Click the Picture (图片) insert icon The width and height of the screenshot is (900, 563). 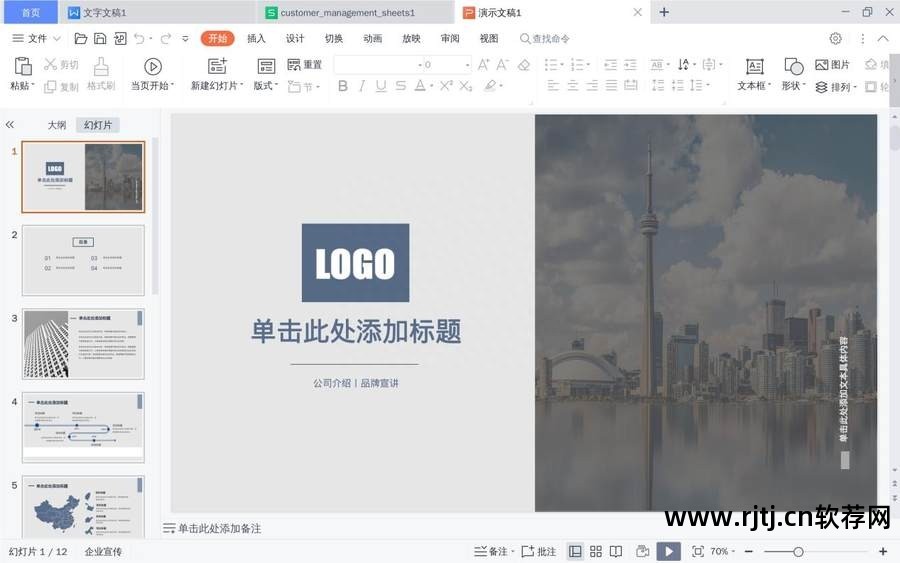click(x=822, y=65)
